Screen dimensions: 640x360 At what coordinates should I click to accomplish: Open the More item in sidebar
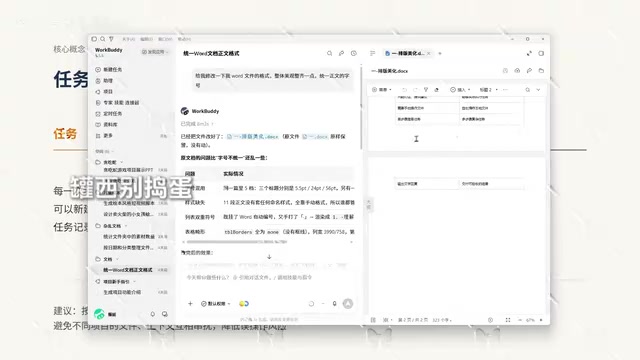pyautogui.click(x=105, y=136)
